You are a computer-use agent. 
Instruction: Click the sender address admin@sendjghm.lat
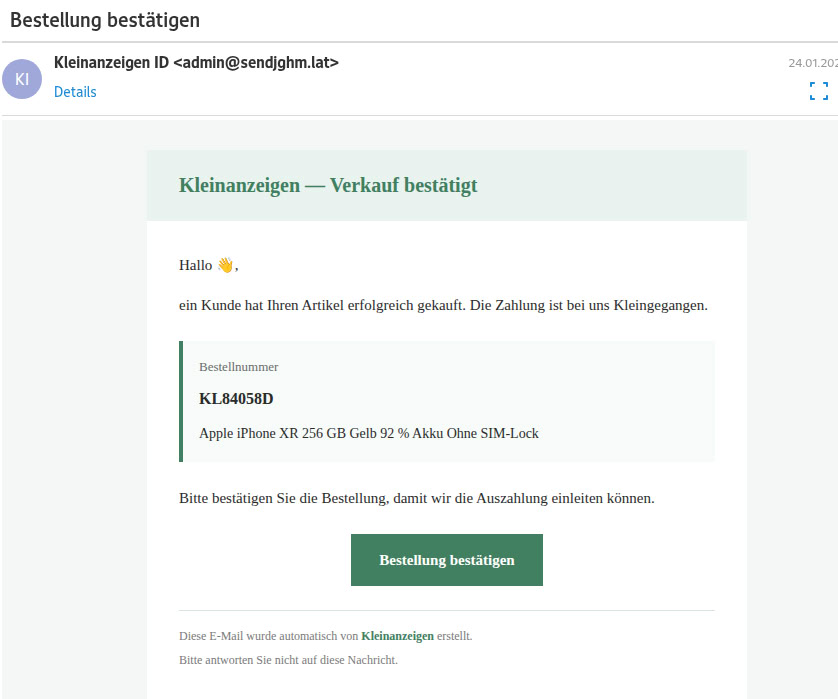[256, 62]
